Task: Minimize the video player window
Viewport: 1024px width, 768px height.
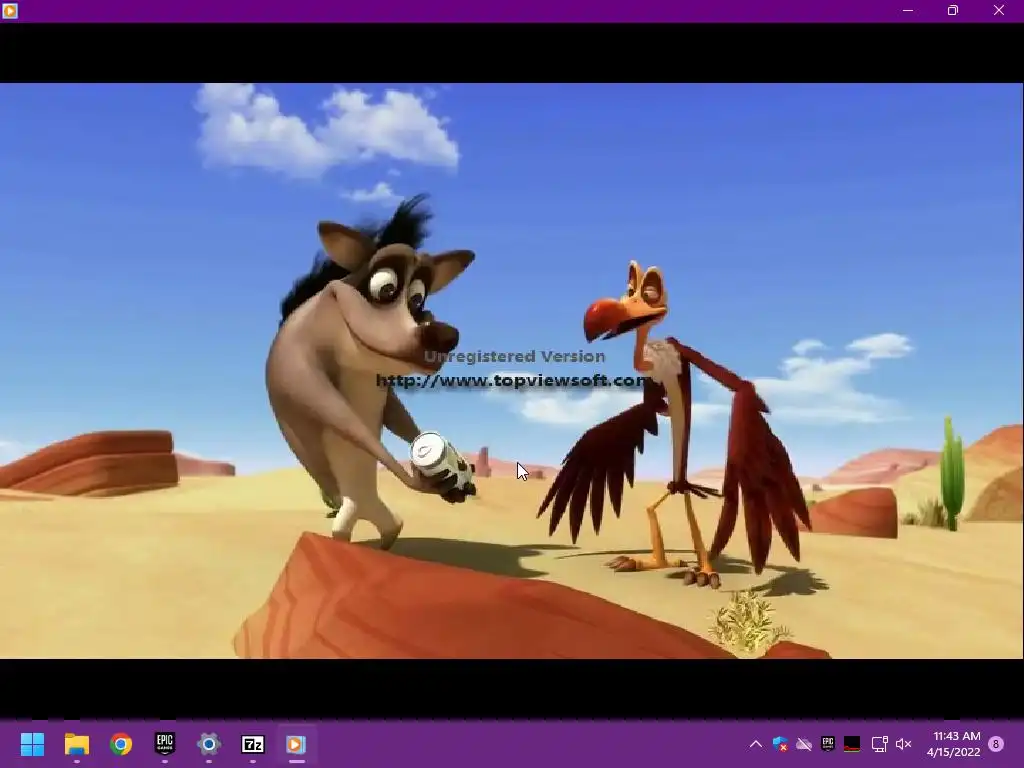Action: (x=908, y=10)
